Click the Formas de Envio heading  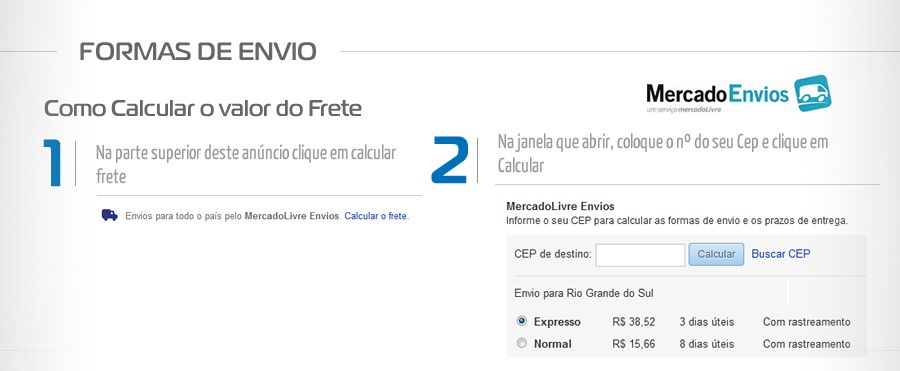pyautogui.click(x=198, y=52)
